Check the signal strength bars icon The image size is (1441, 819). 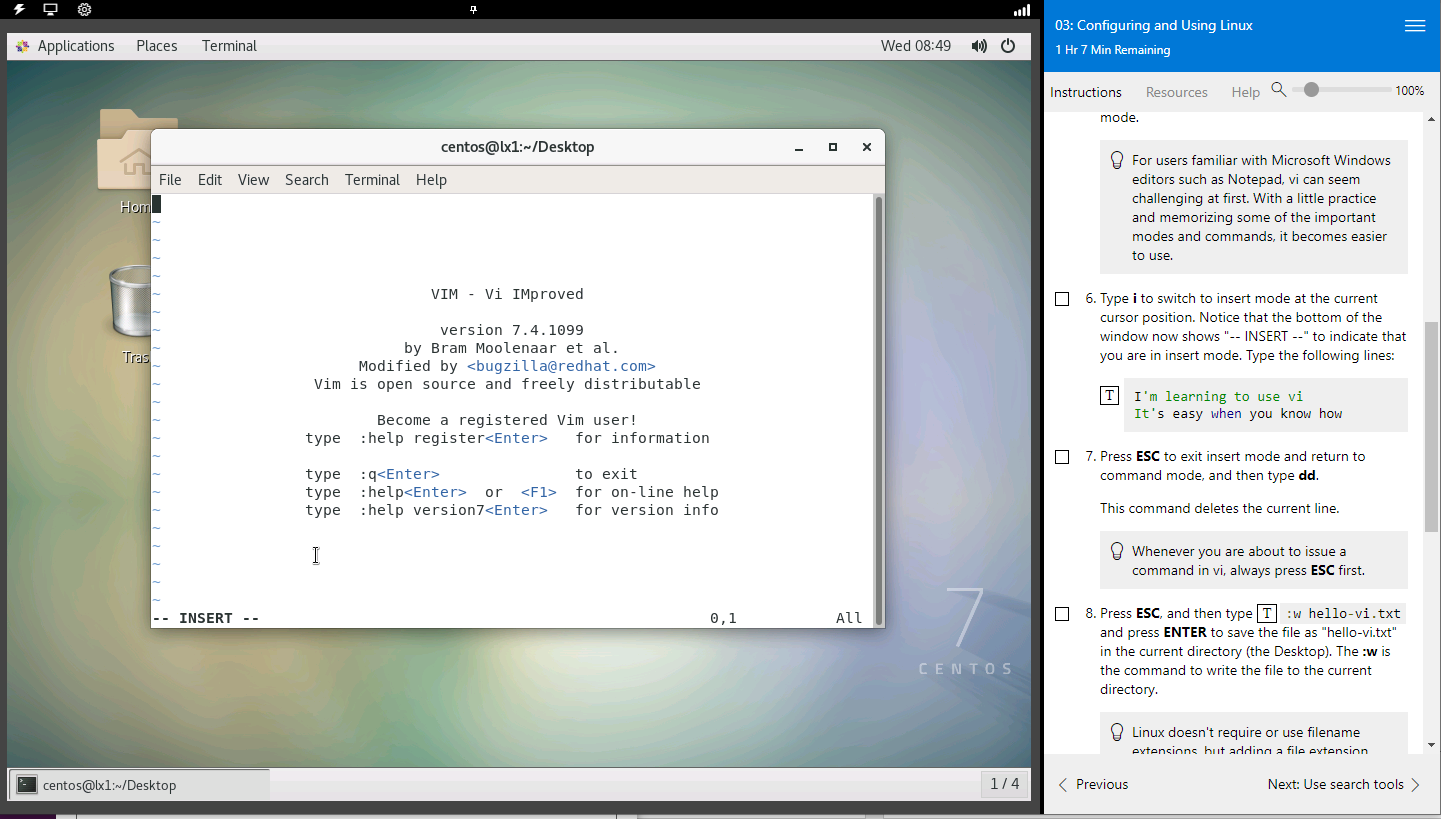(x=1021, y=10)
